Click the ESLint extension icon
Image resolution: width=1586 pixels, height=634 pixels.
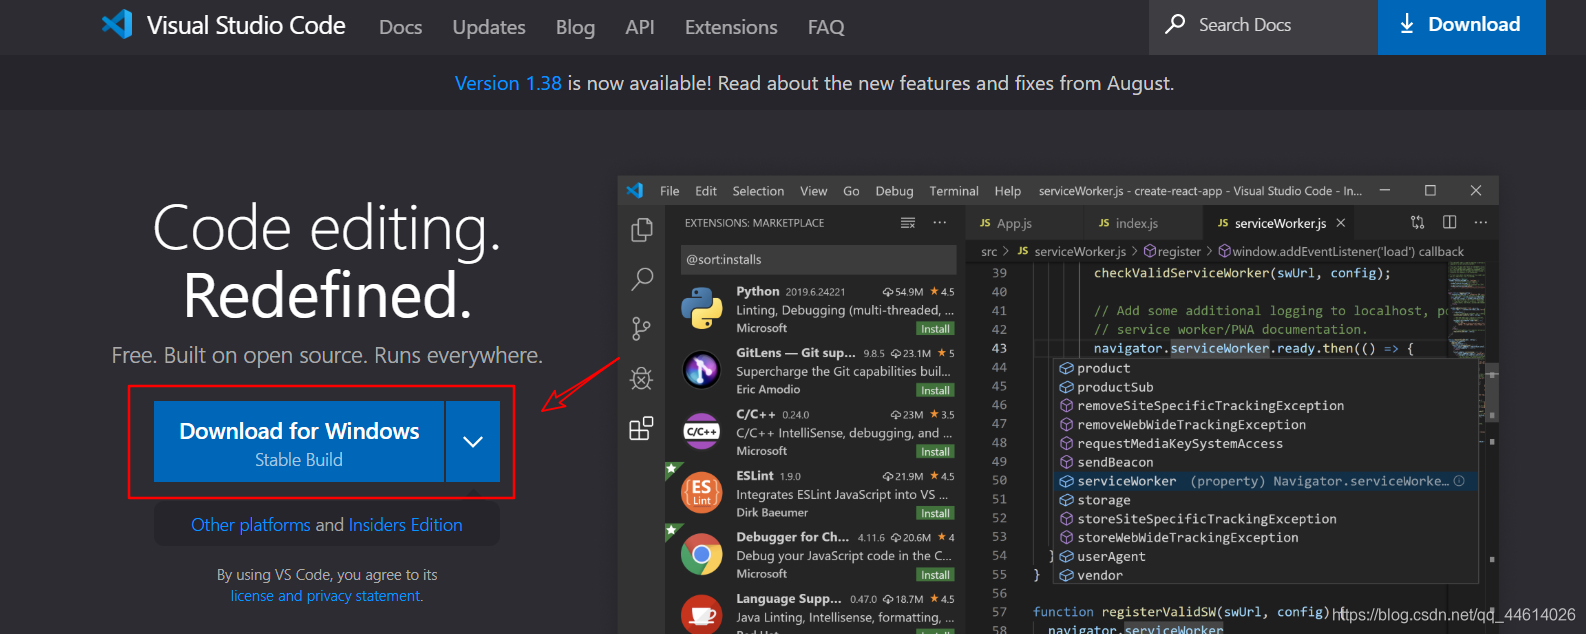[x=702, y=493]
